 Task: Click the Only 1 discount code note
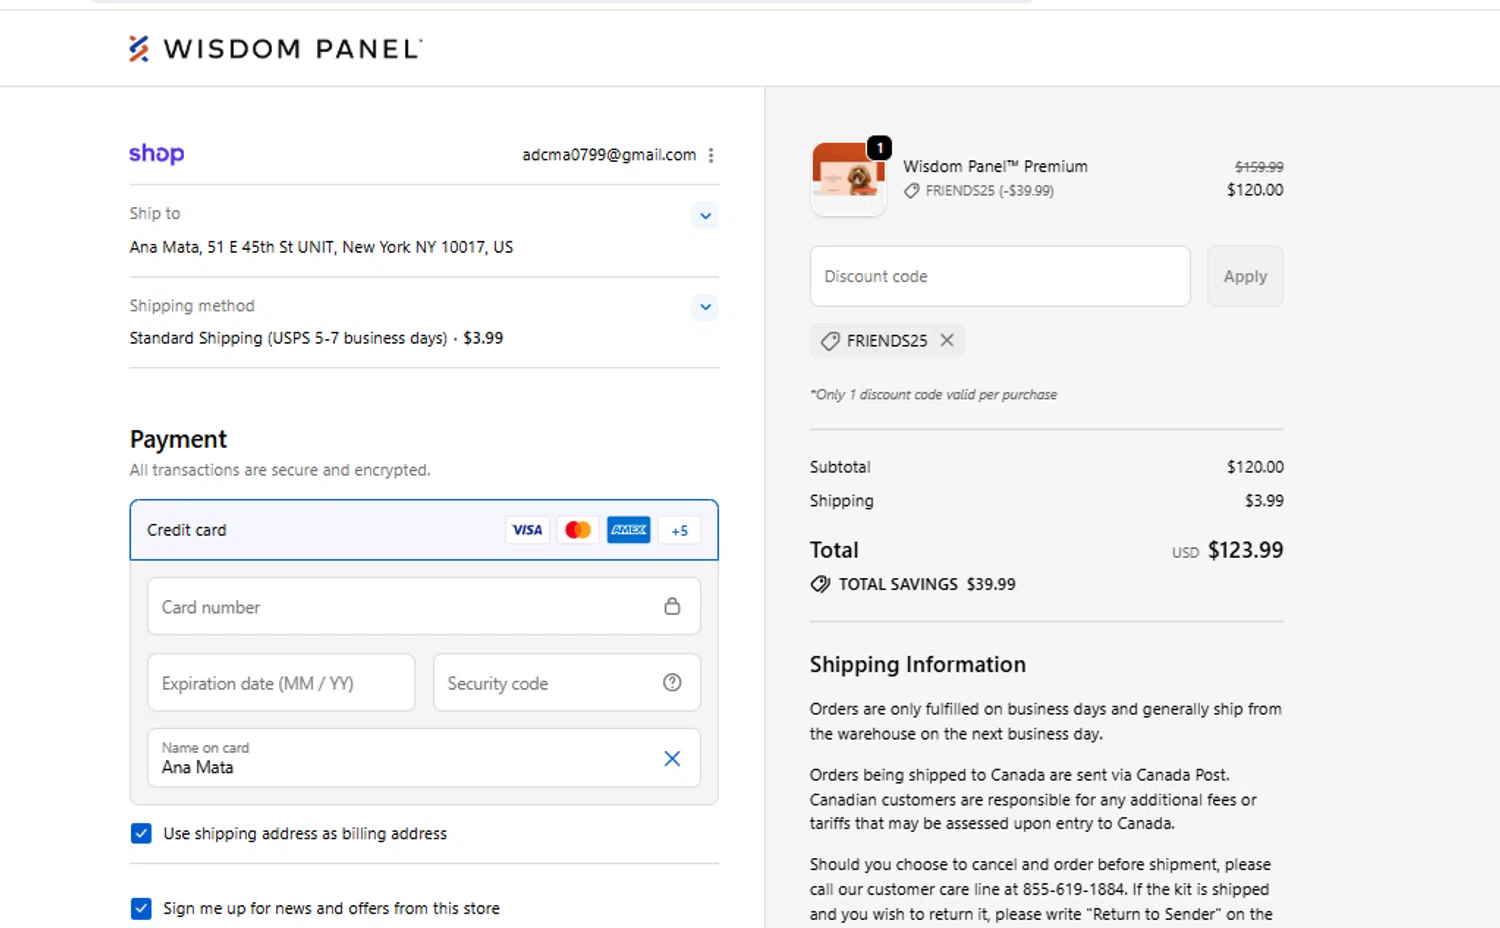coord(933,395)
